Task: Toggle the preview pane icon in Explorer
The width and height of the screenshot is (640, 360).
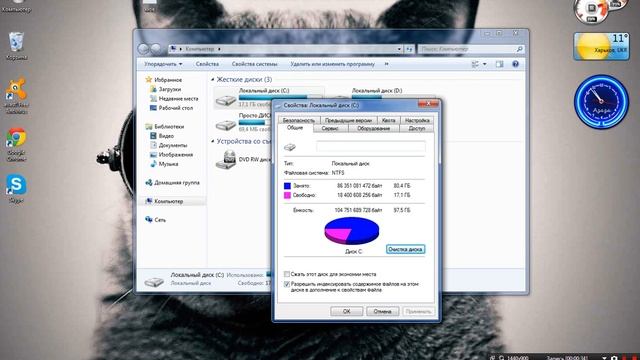Action: [499, 64]
